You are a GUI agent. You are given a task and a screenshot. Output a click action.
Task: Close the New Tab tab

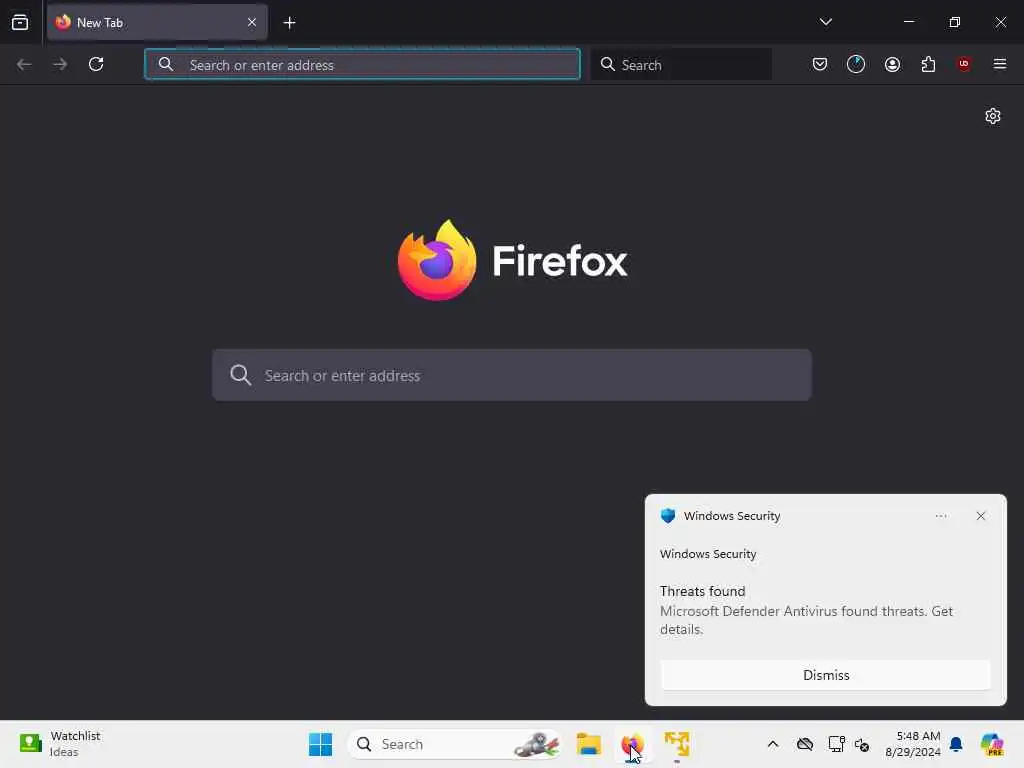[252, 22]
